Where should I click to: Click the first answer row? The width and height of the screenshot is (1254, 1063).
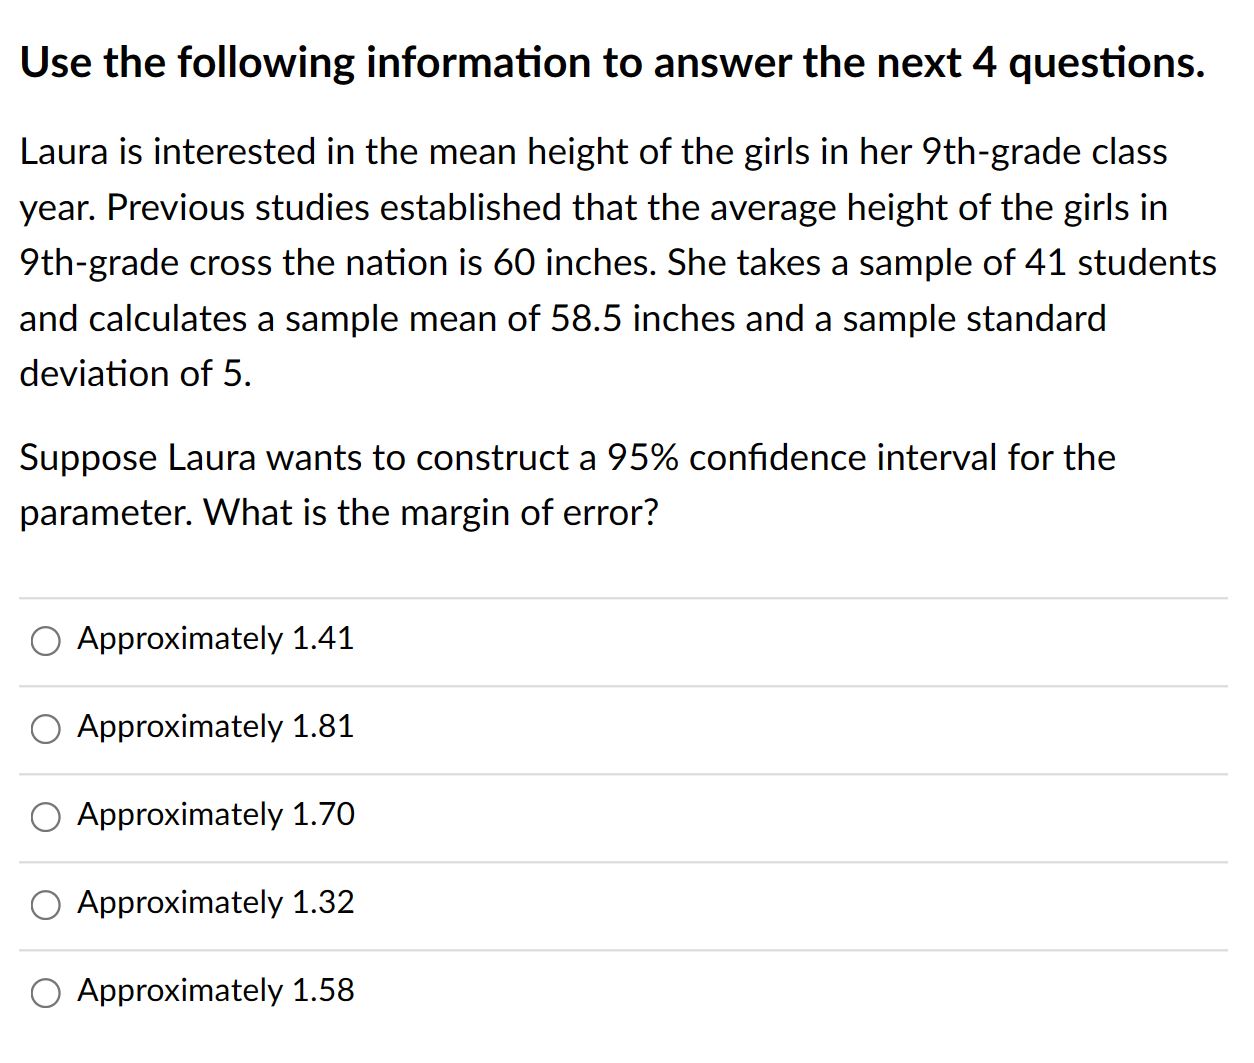tap(400, 639)
